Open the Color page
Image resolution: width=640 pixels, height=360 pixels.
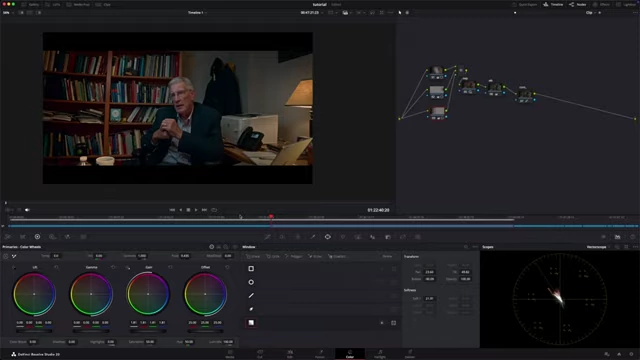pyautogui.click(x=350, y=354)
